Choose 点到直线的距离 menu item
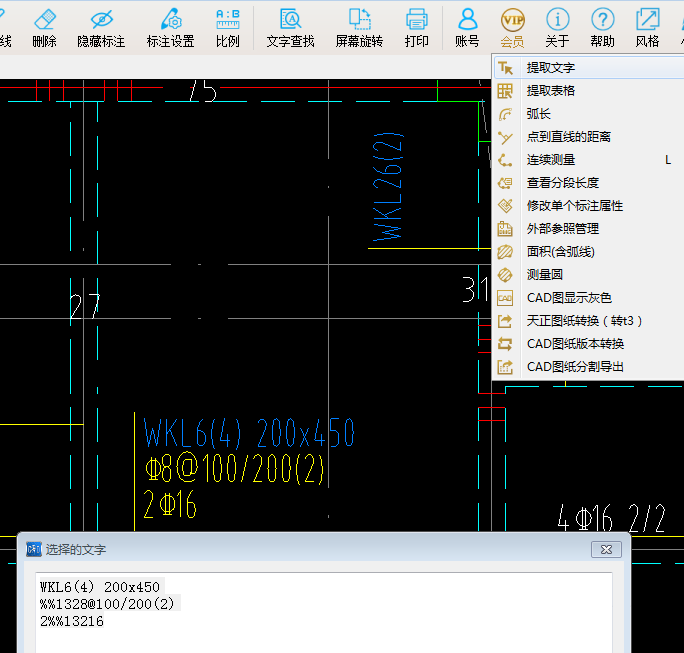 (589, 137)
